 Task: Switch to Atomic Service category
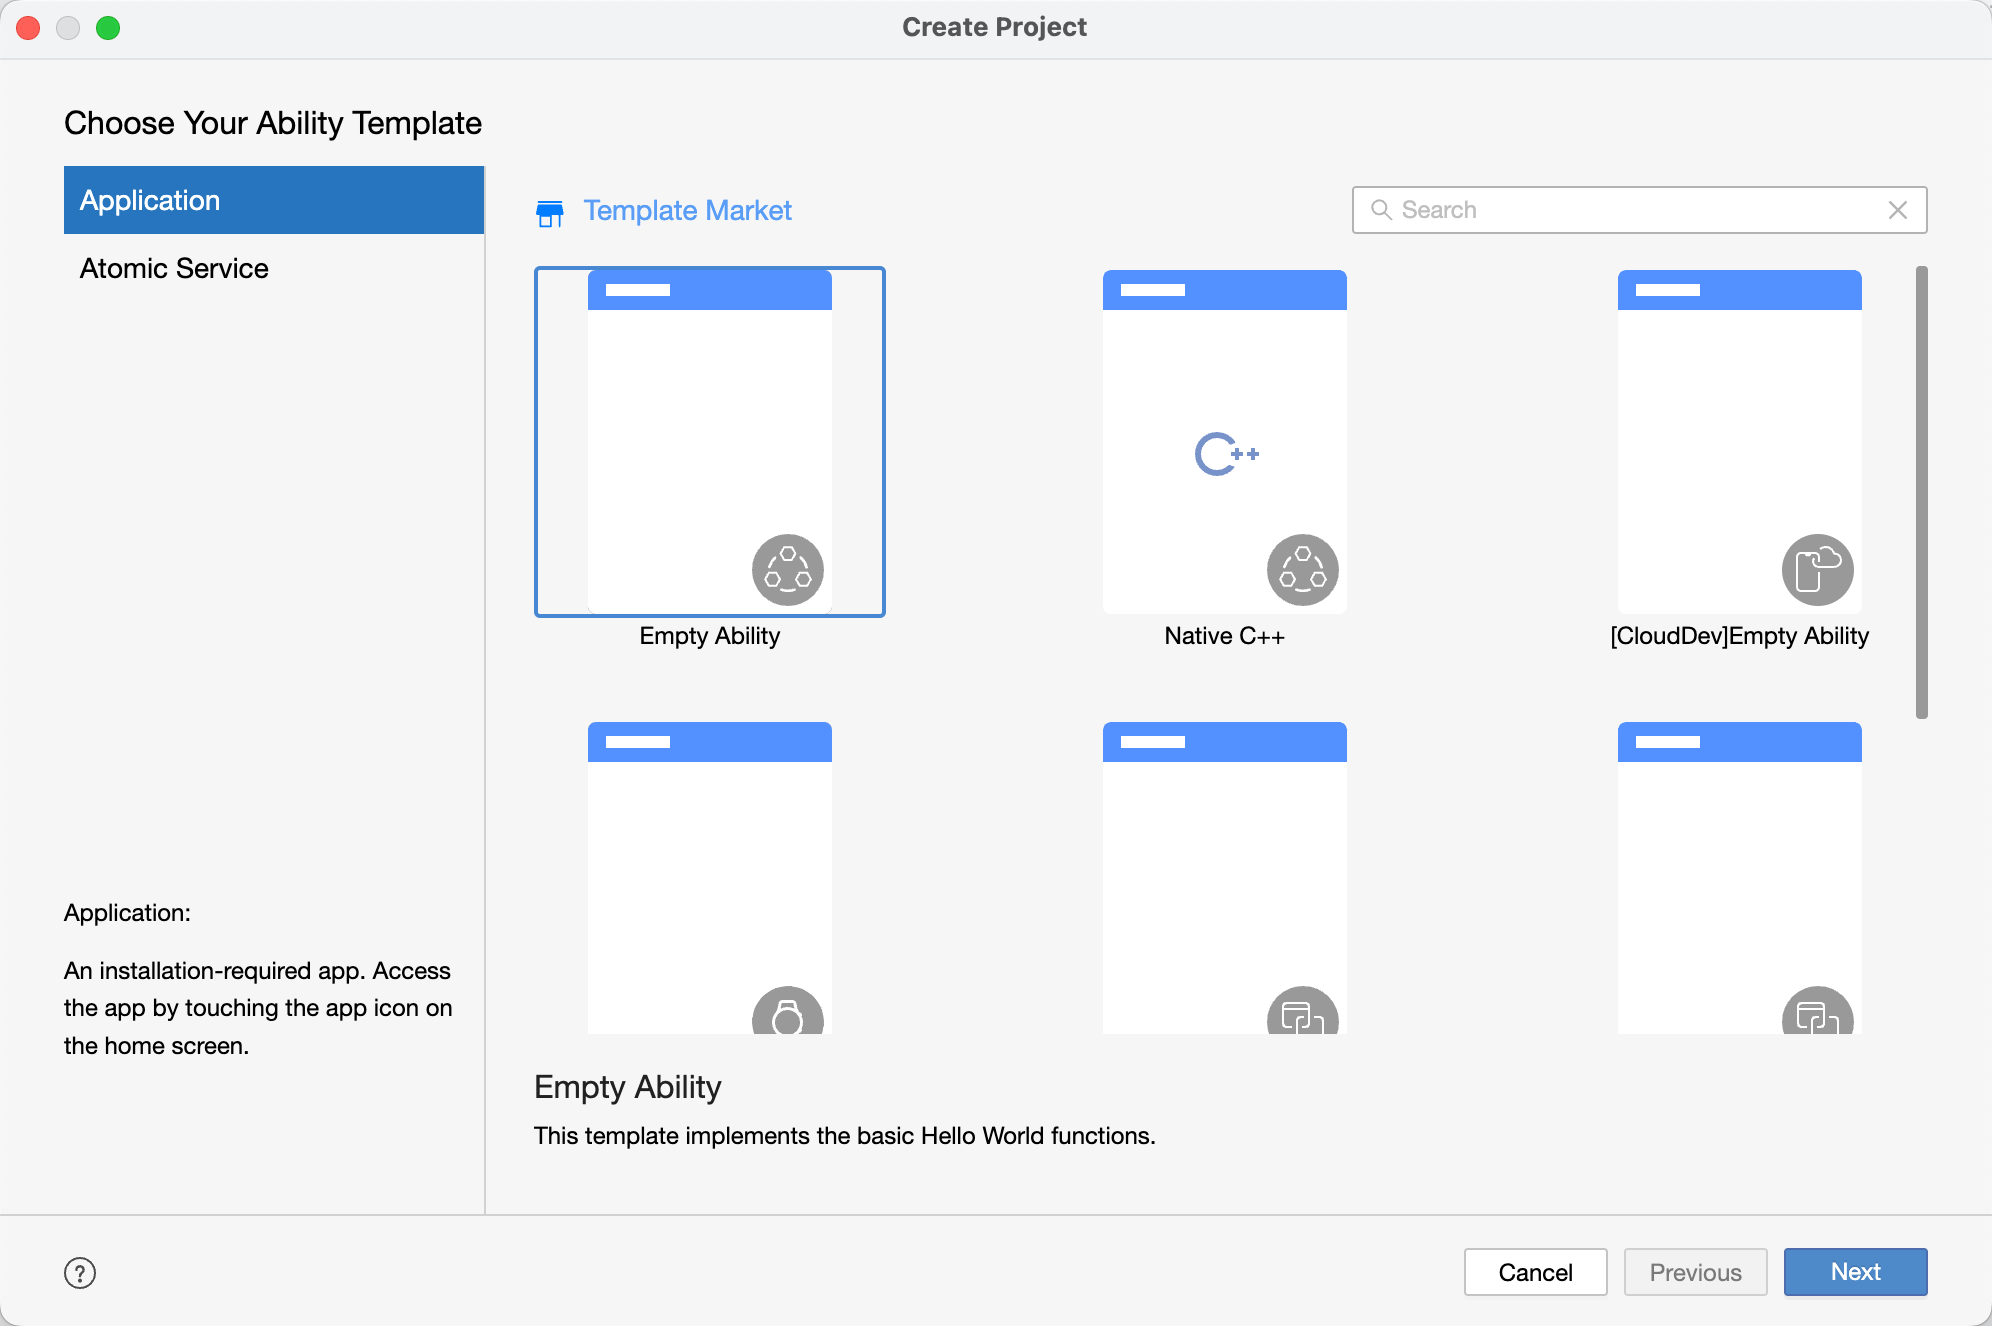click(174, 268)
